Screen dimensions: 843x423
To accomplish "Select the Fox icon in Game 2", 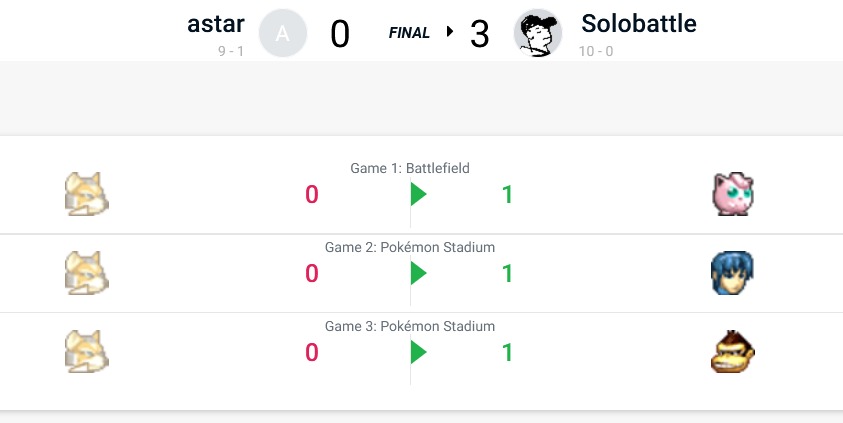I will (87, 273).
